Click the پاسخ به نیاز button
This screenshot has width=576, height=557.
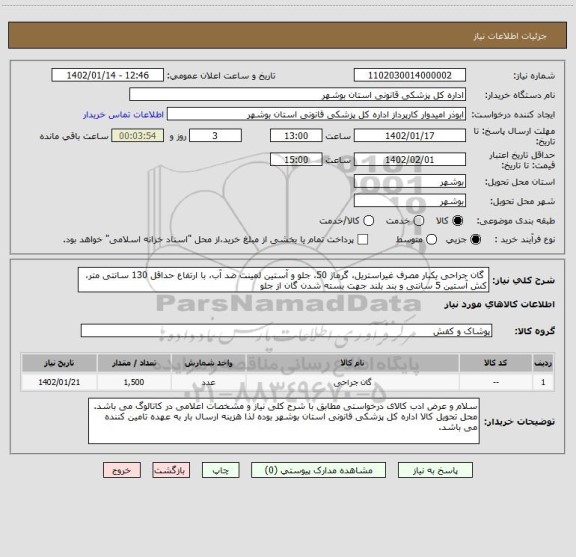pos(435,470)
